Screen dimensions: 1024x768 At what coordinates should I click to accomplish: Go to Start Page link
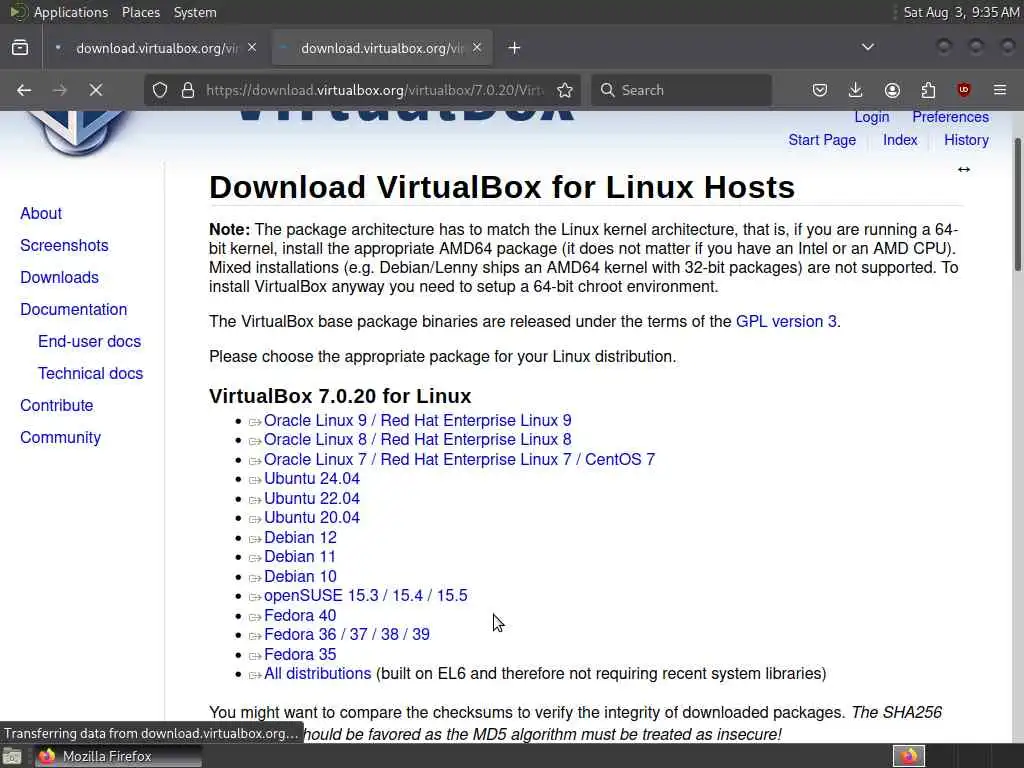822,140
